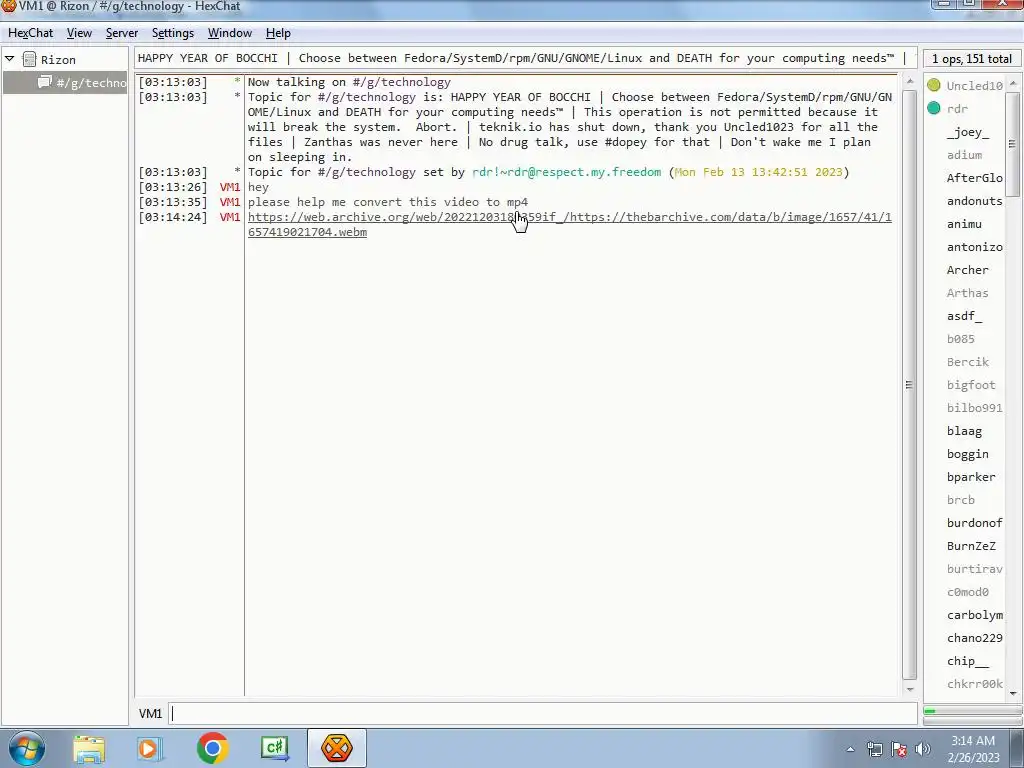Collapse the Rizon server tree
1024x768 pixels.
point(10,59)
